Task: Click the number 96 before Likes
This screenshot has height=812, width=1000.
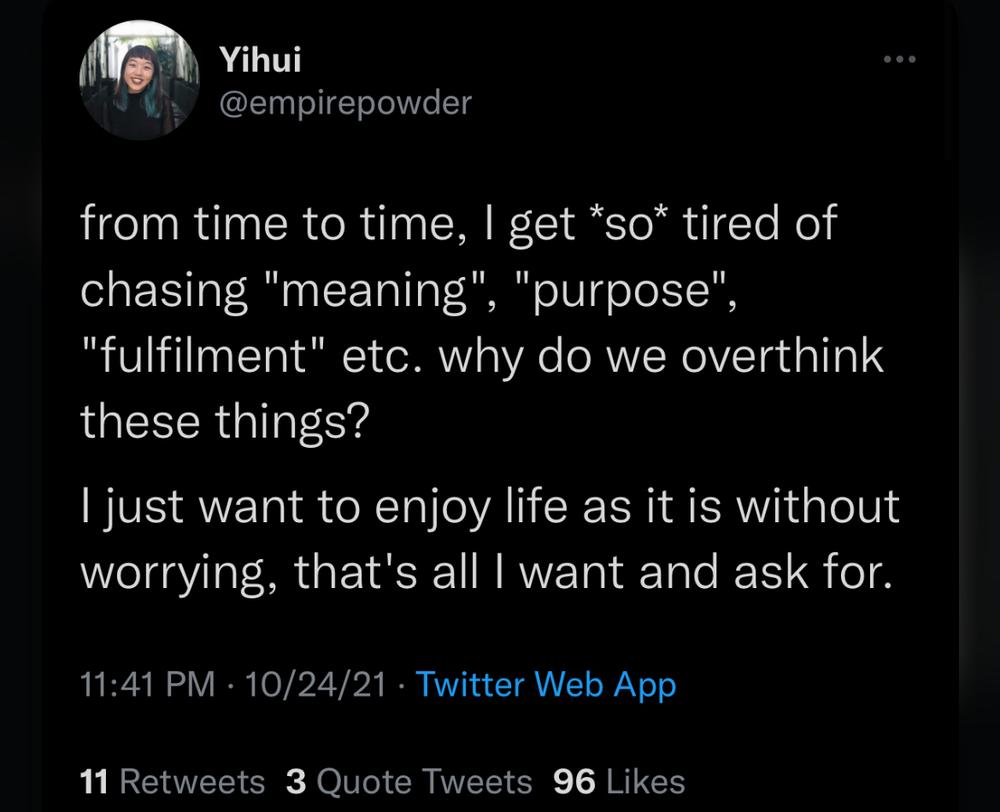Action: [574, 782]
